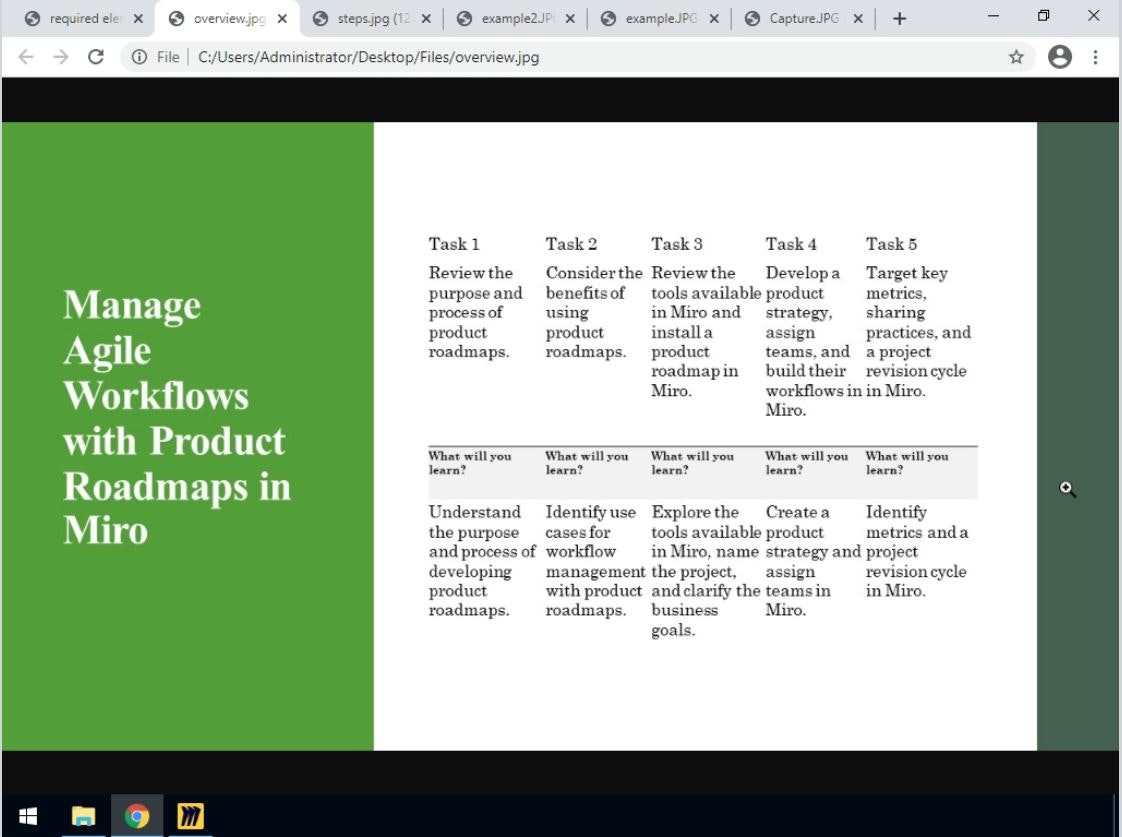Click the address bar file path
This screenshot has width=1122, height=837.
pyautogui.click(x=368, y=57)
